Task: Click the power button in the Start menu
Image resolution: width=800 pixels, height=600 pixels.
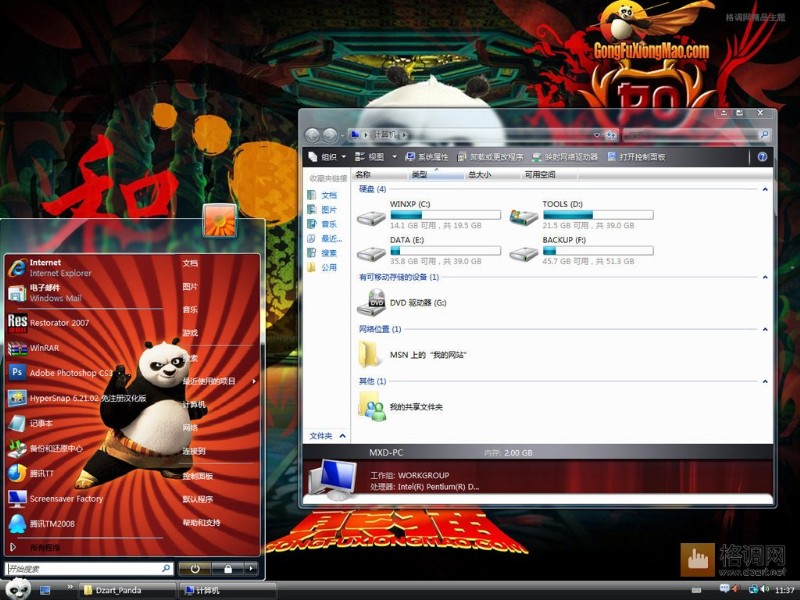Action: (194, 568)
